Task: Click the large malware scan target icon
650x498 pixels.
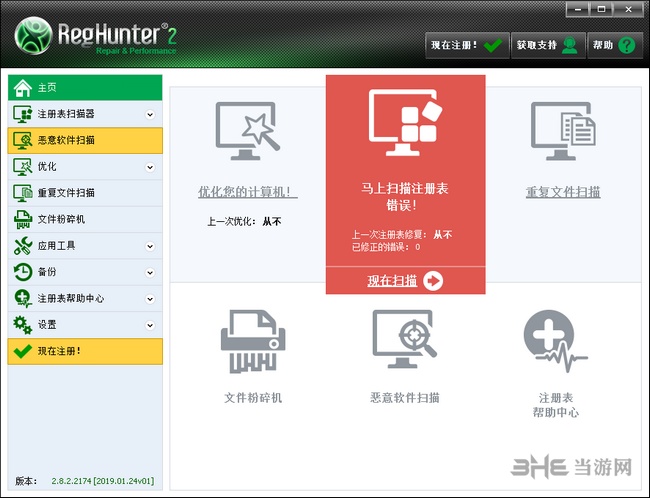Action: pos(405,339)
